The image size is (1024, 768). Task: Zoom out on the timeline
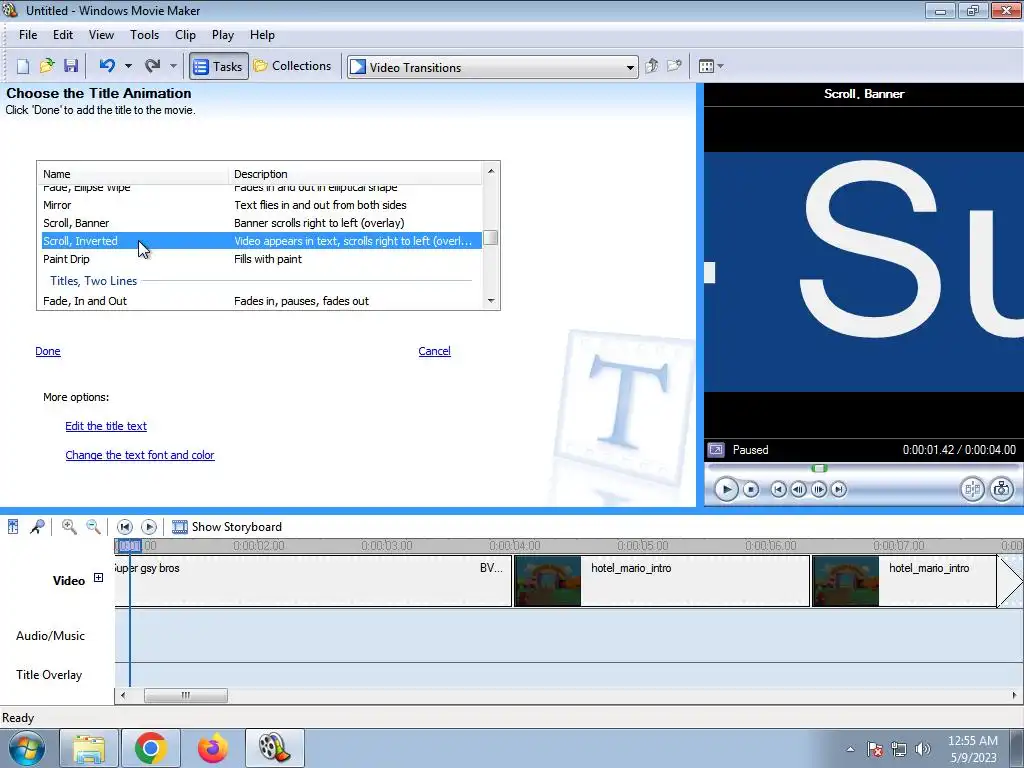tap(93, 527)
